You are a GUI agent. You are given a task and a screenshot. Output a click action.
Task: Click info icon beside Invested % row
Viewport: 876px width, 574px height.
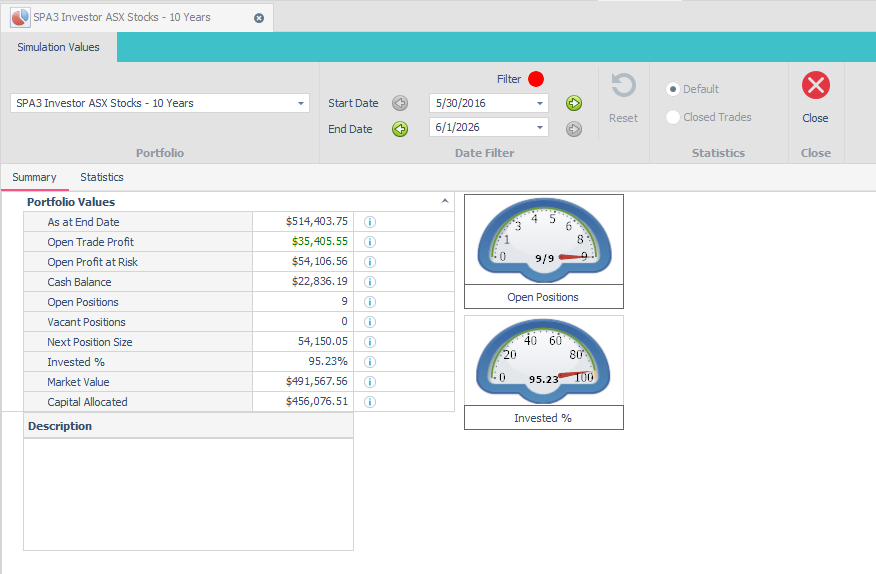click(x=370, y=362)
